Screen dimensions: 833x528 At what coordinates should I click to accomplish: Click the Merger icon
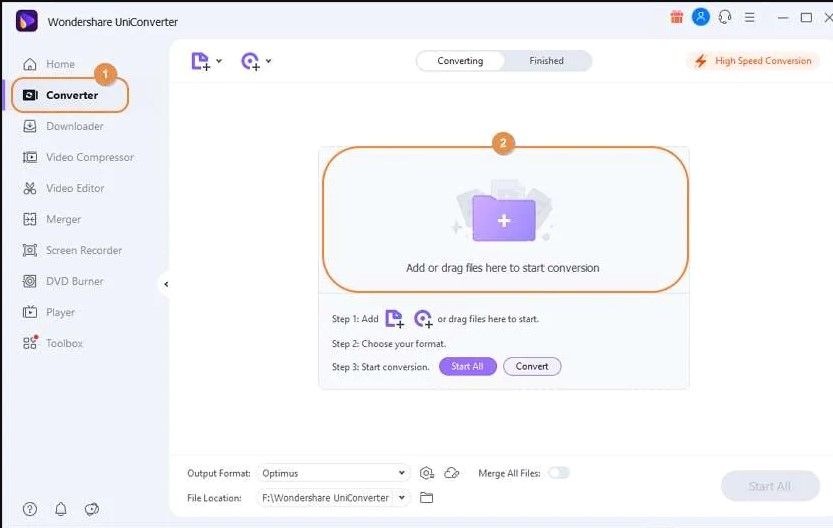pyautogui.click(x=30, y=219)
